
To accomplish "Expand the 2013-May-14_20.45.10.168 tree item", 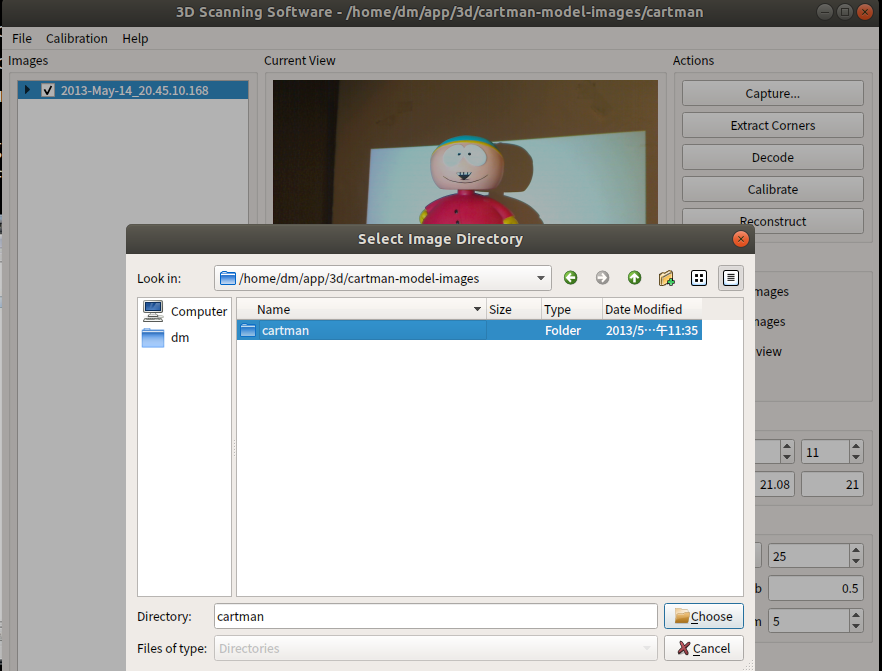I will pyautogui.click(x=26, y=89).
